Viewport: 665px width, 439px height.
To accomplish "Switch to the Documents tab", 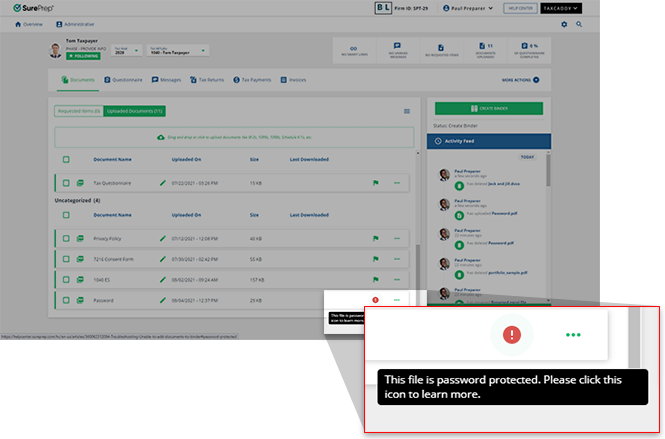I will 78,80.
